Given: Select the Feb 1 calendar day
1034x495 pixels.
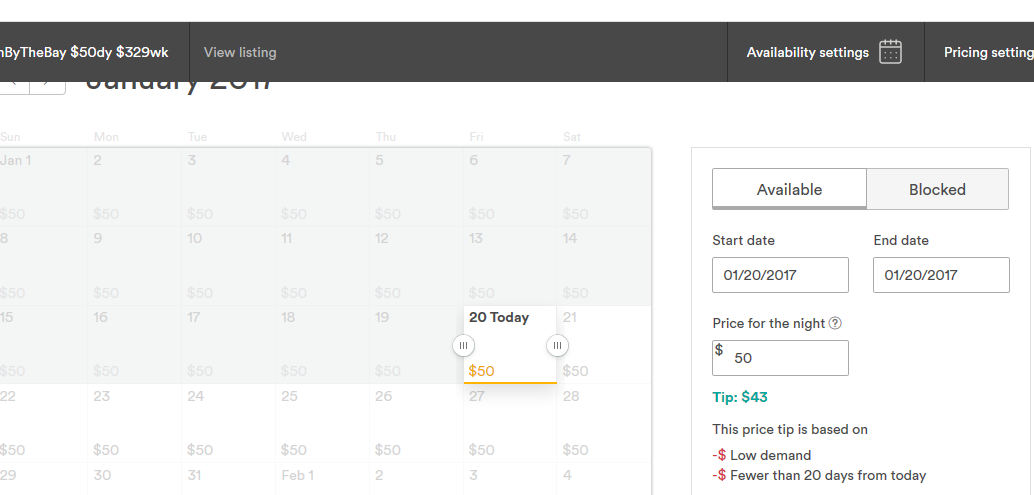Looking at the screenshot, I should click(322, 477).
